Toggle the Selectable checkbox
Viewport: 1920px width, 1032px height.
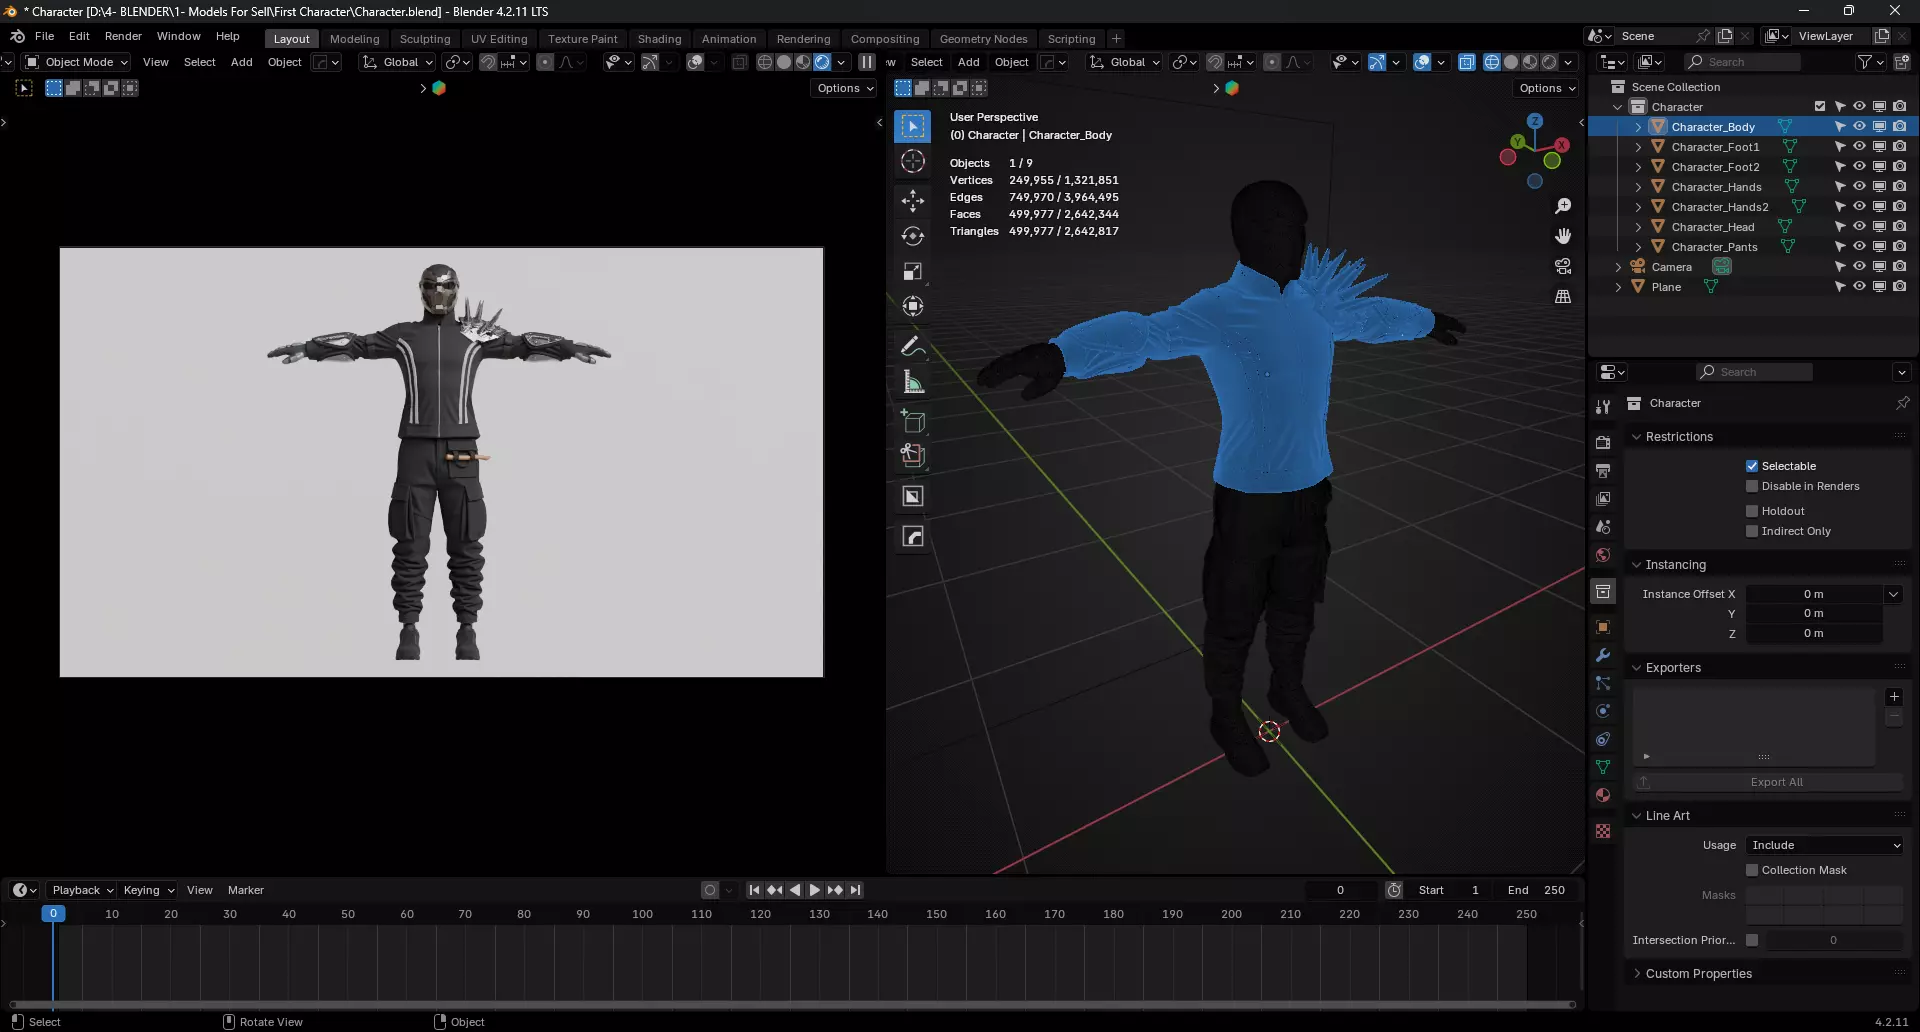point(1752,466)
